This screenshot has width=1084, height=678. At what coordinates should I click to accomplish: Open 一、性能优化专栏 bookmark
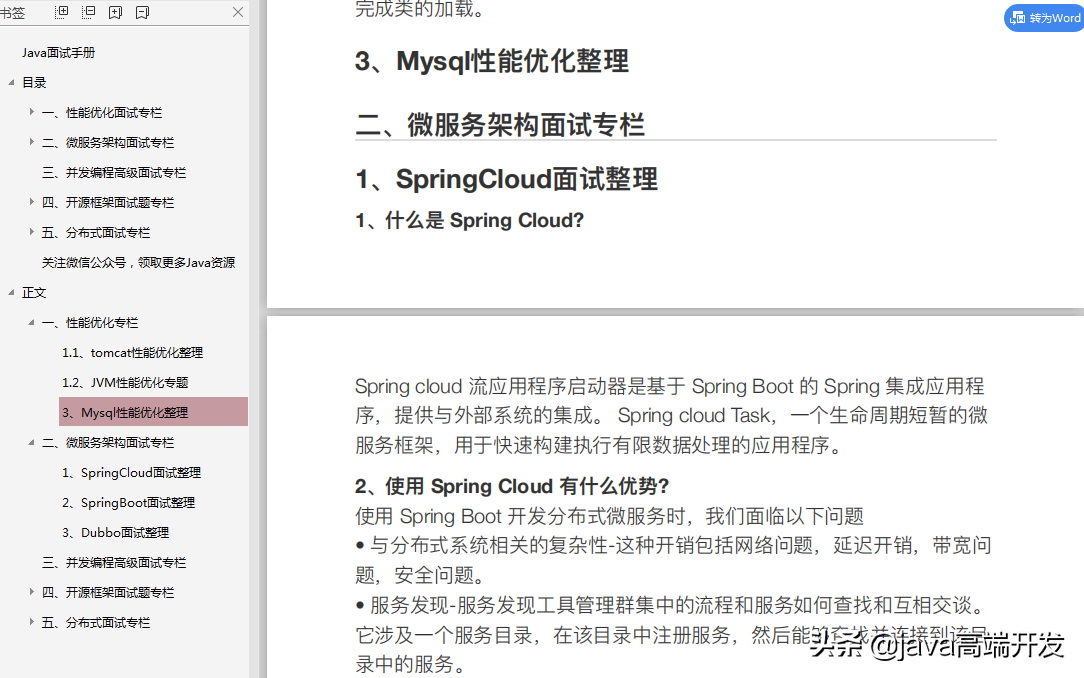click(90, 323)
